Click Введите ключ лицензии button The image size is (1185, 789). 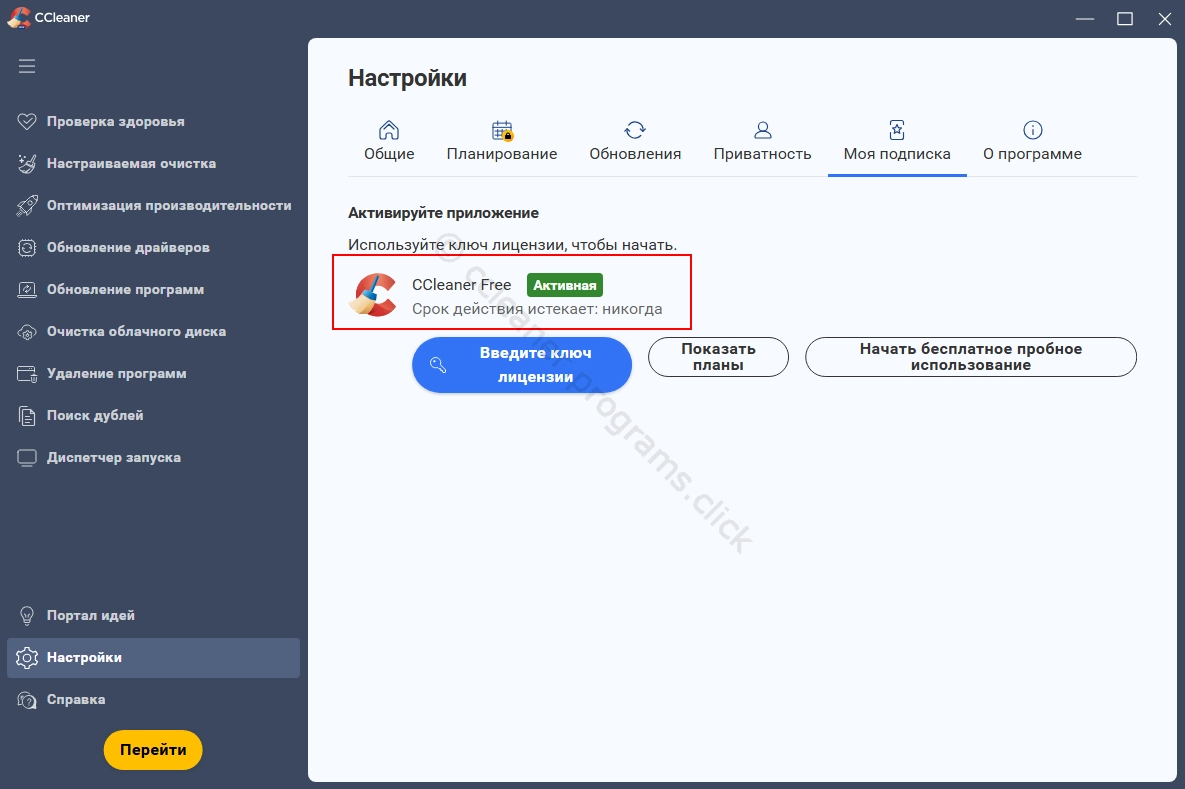(x=522, y=365)
